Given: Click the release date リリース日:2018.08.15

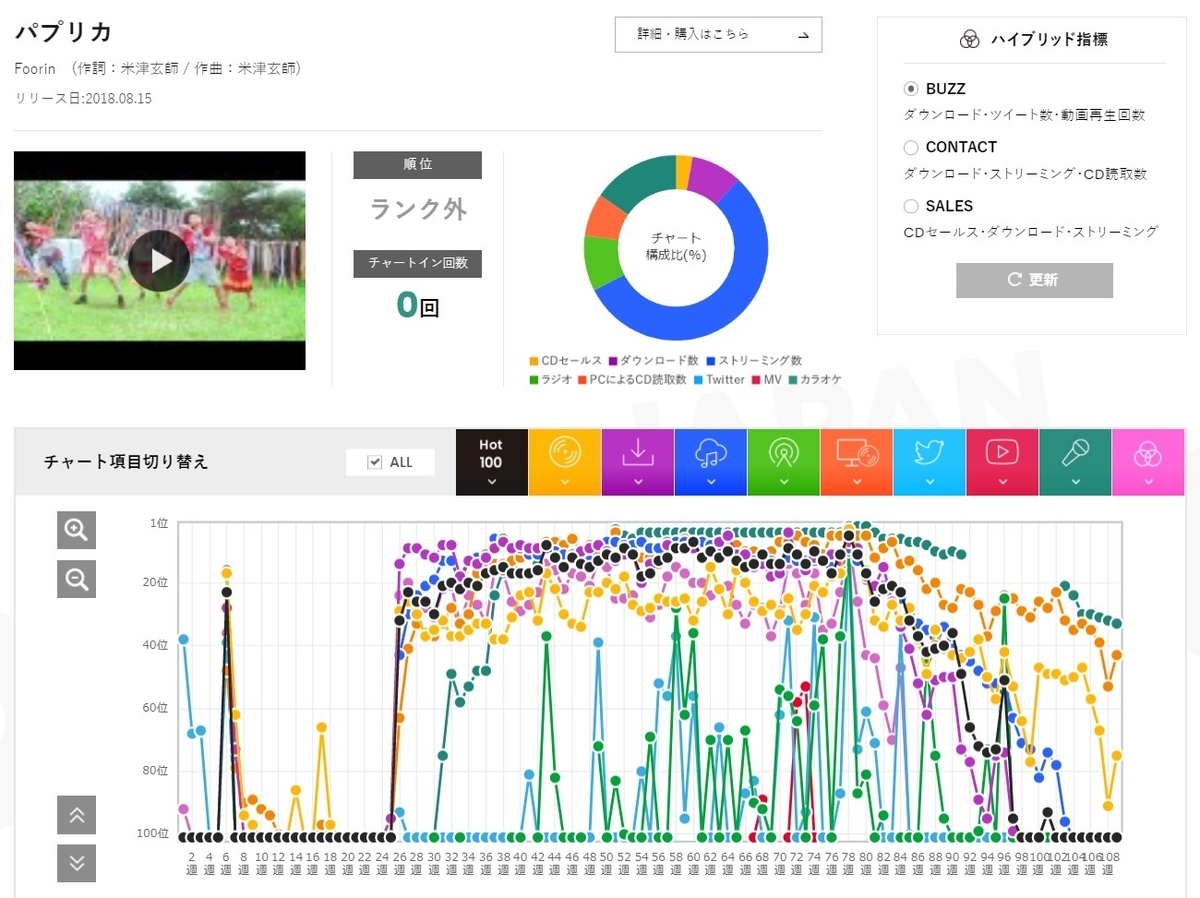Looking at the screenshot, I should [x=83, y=99].
